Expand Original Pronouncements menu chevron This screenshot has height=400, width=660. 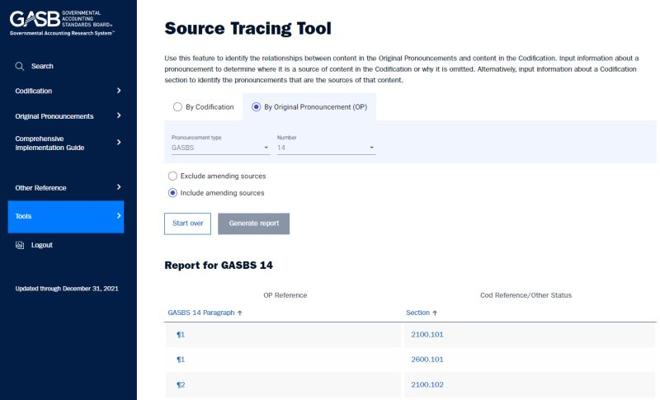[118, 116]
